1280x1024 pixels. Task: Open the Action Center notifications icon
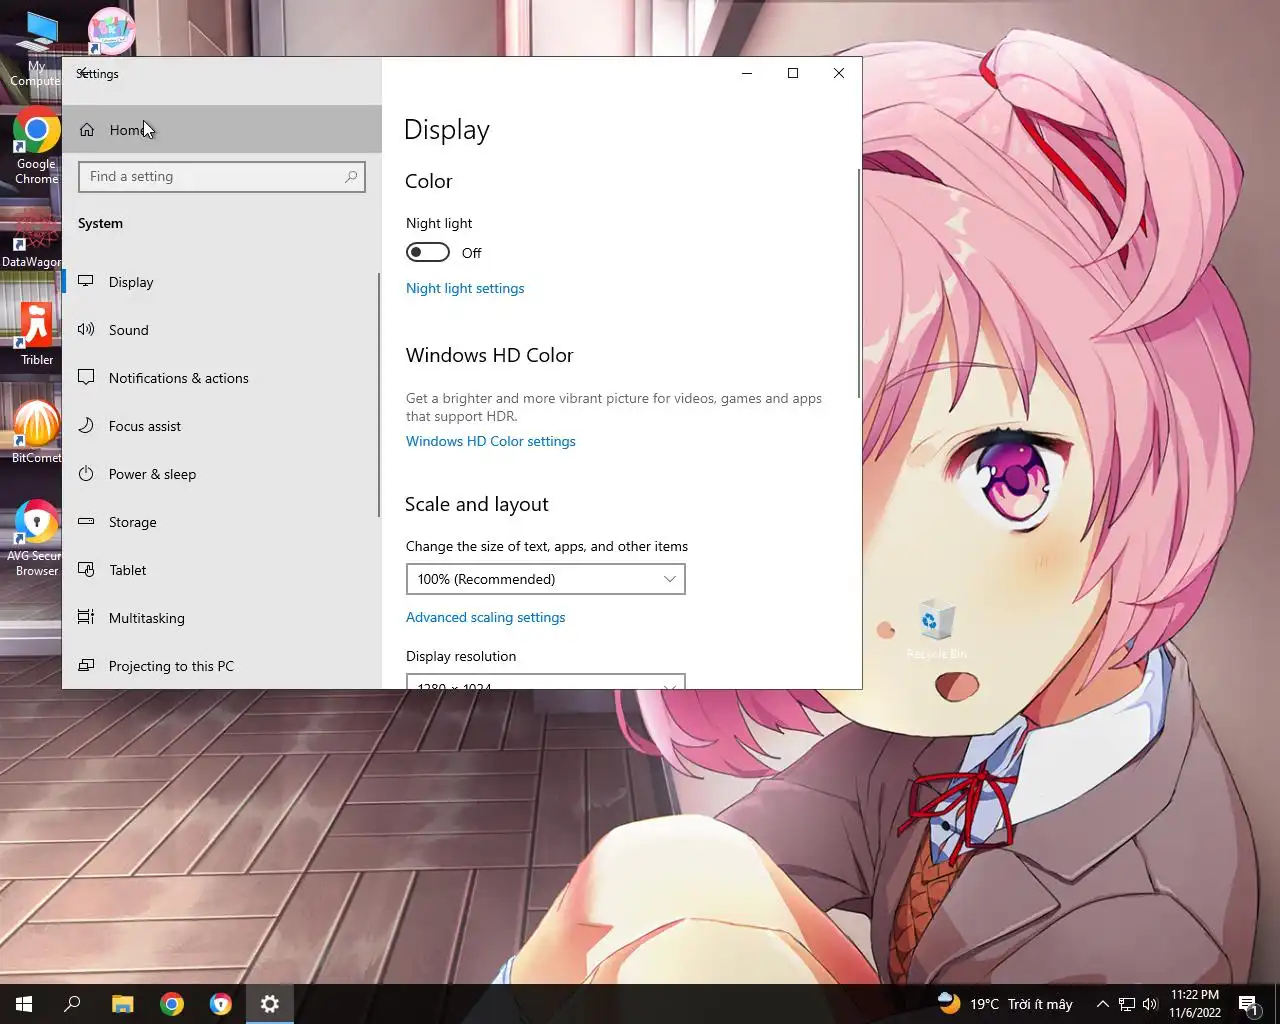point(1249,1004)
